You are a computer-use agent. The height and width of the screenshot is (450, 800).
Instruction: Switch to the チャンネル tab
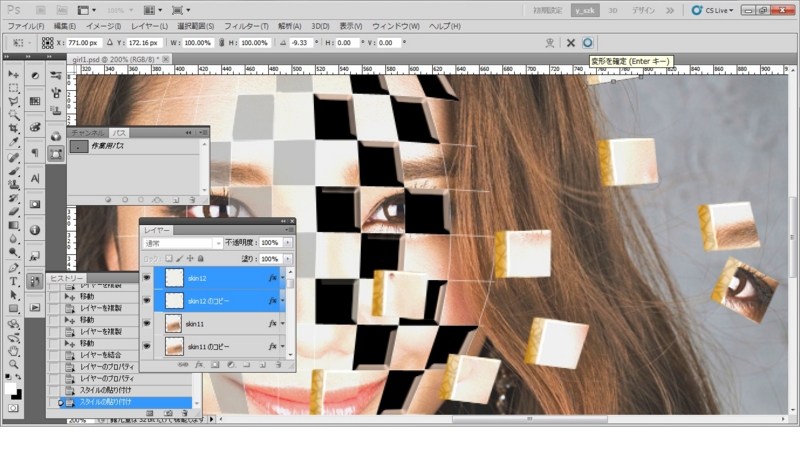pos(87,133)
